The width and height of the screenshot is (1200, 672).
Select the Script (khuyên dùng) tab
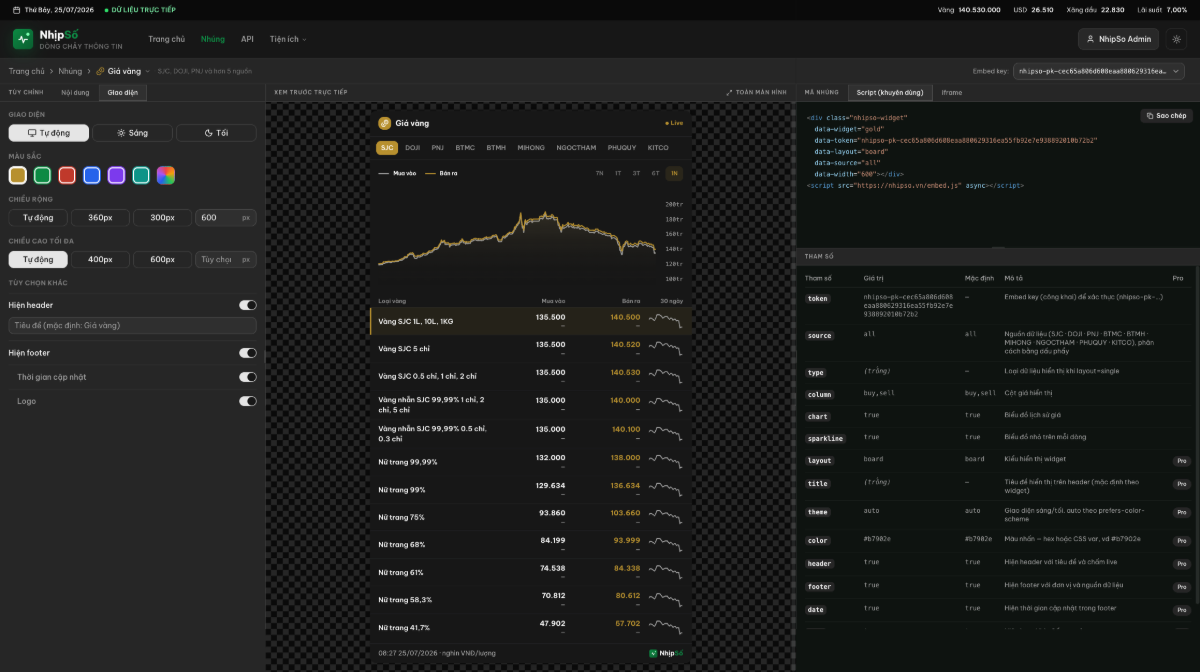(890, 92)
